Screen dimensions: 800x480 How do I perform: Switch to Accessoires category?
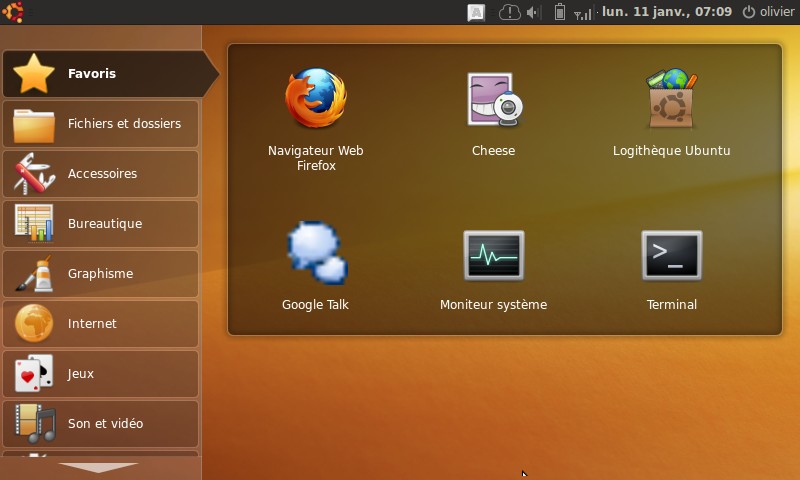click(101, 173)
